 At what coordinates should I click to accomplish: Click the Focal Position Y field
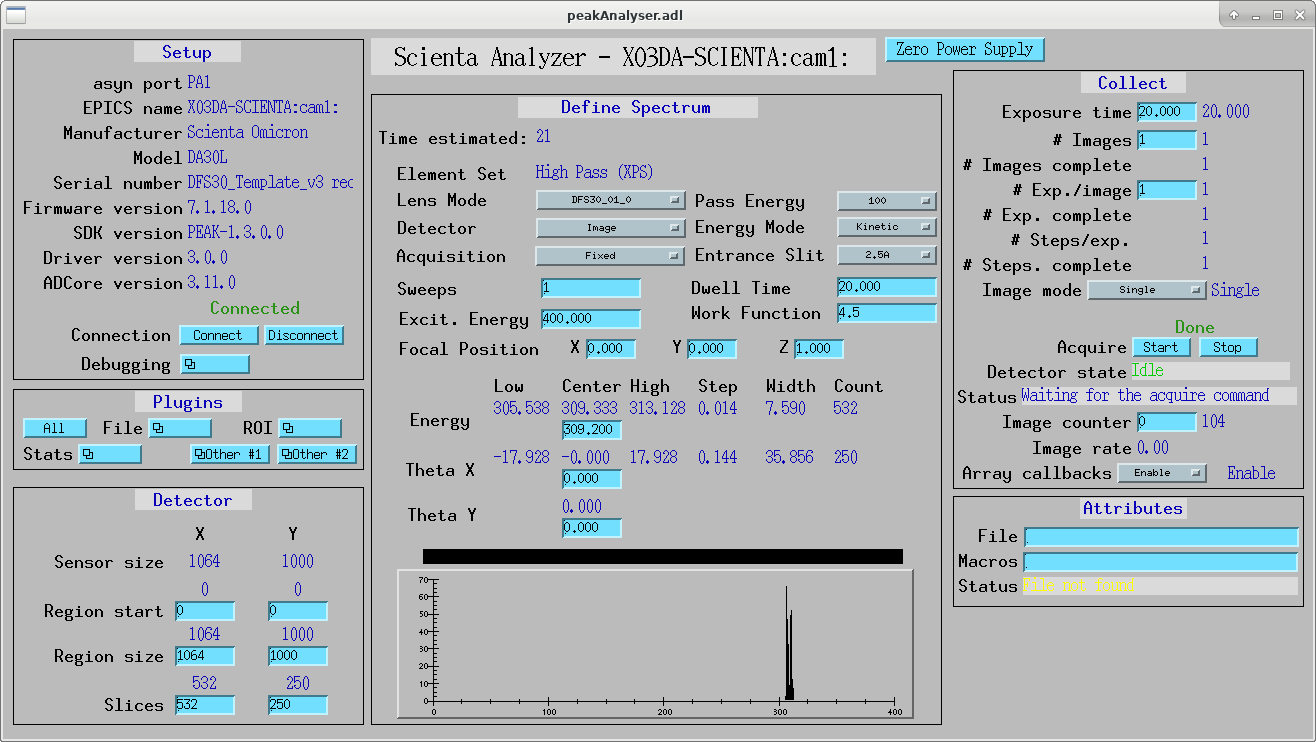712,349
